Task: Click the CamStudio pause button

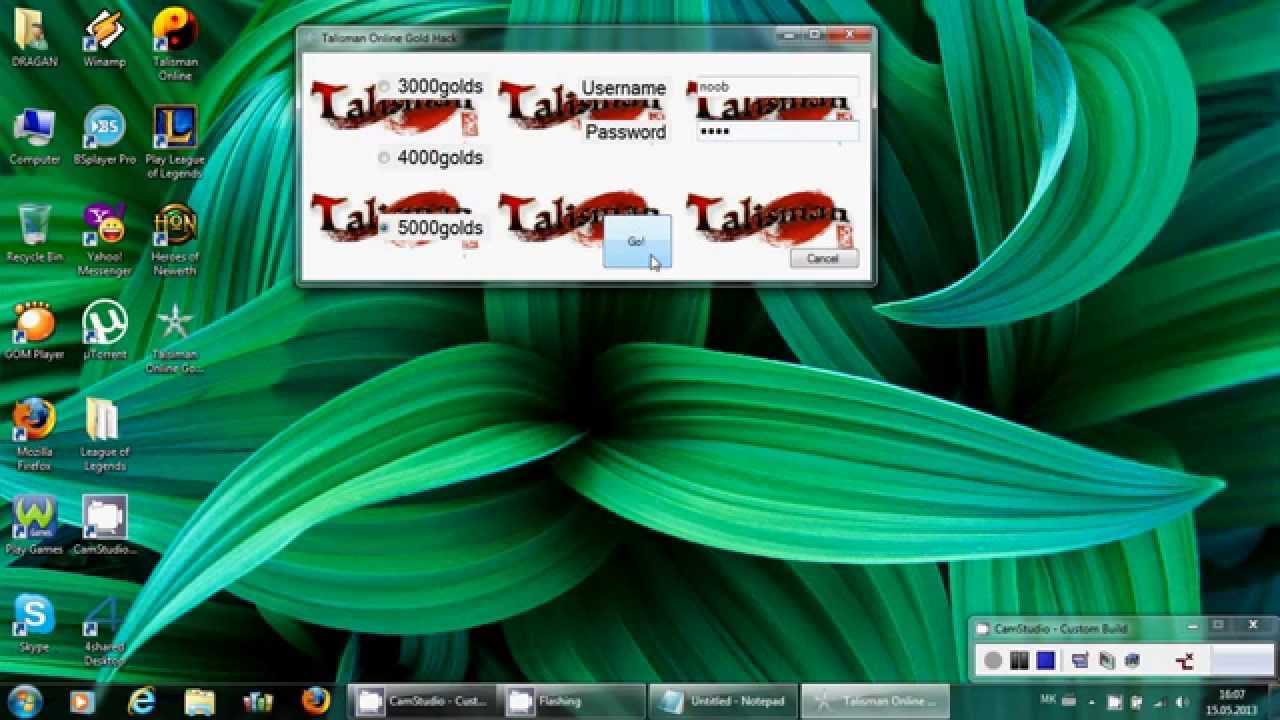Action: pos(1019,660)
